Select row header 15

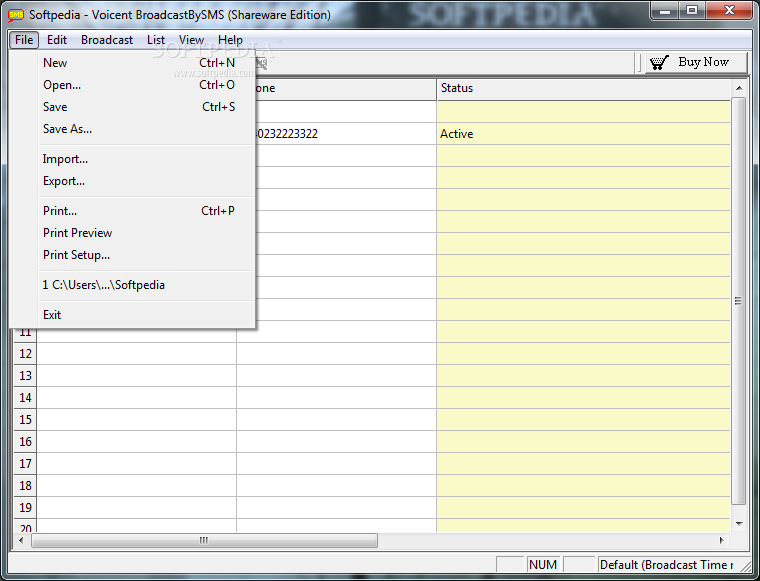click(25, 420)
